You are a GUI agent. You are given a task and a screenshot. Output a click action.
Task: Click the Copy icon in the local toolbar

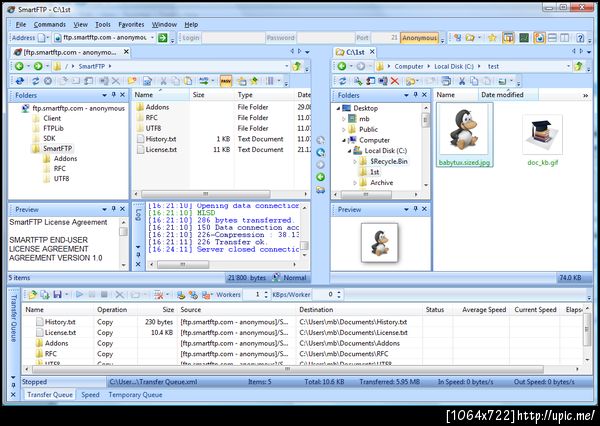click(x=474, y=81)
